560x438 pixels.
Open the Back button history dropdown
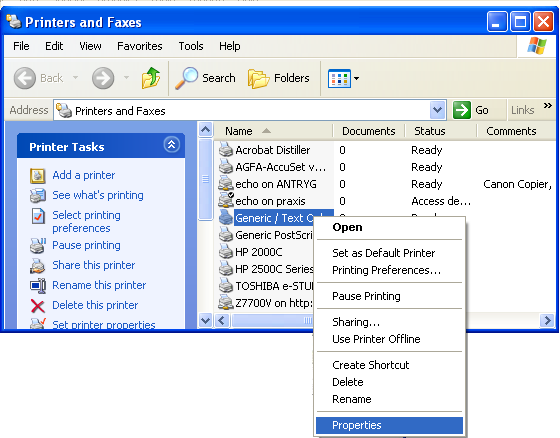point(75,78)
